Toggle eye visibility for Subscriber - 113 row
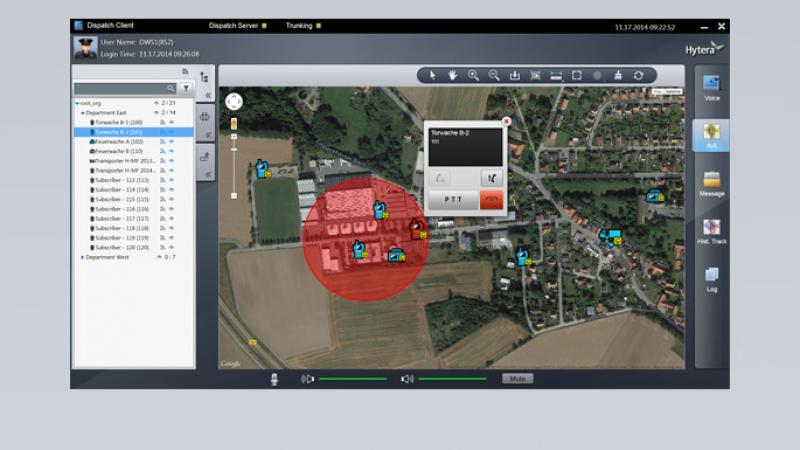Screen dimensions: 800x450 (171, 180)
